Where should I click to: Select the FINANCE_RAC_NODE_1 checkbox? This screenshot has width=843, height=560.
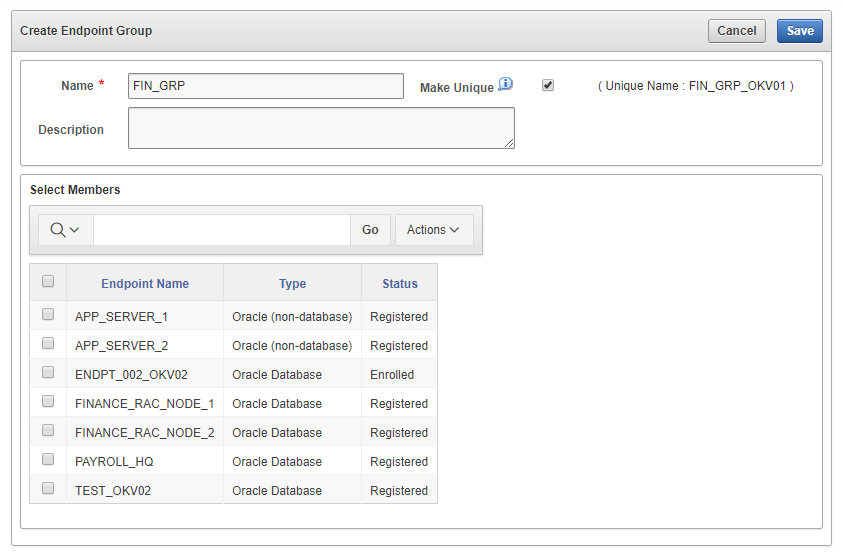(48, 401)
